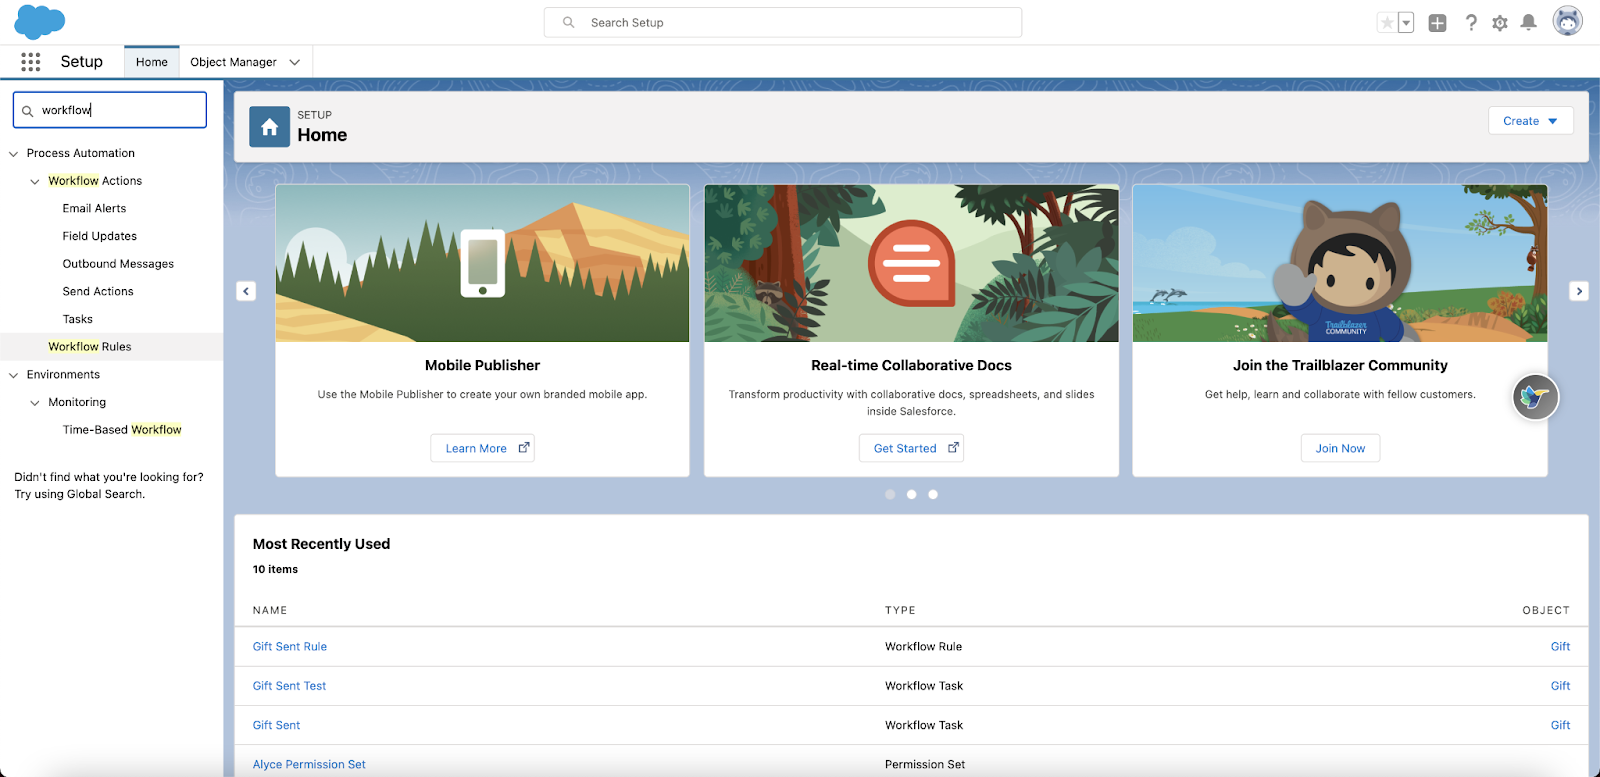Open the Create dropdown button
1600x777 pixels.
click(1530, 121)
